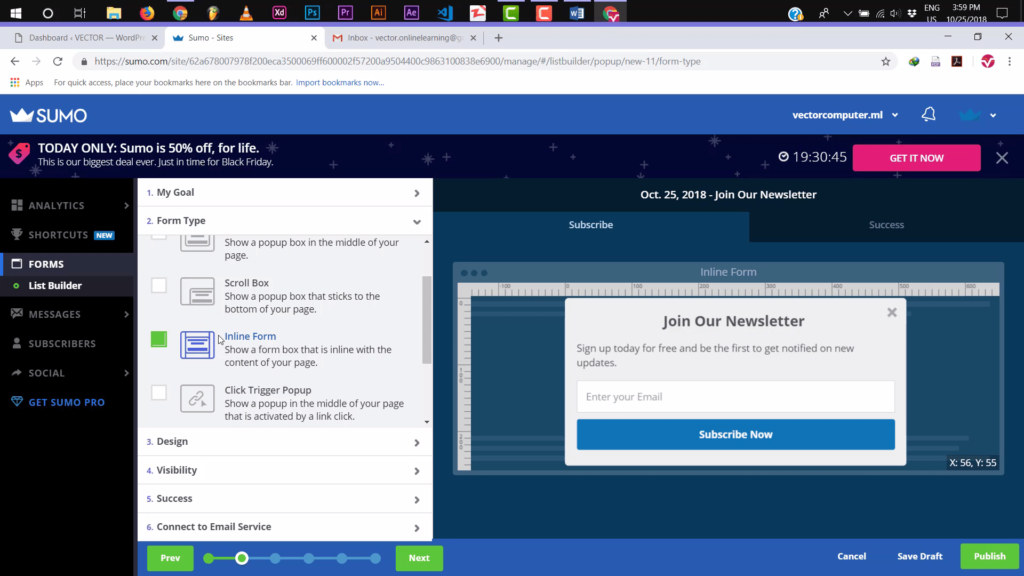The height and width of the screenshot is (576, 1024).
Task: Jump to the last step dot
Action: [x=375, y=558]
